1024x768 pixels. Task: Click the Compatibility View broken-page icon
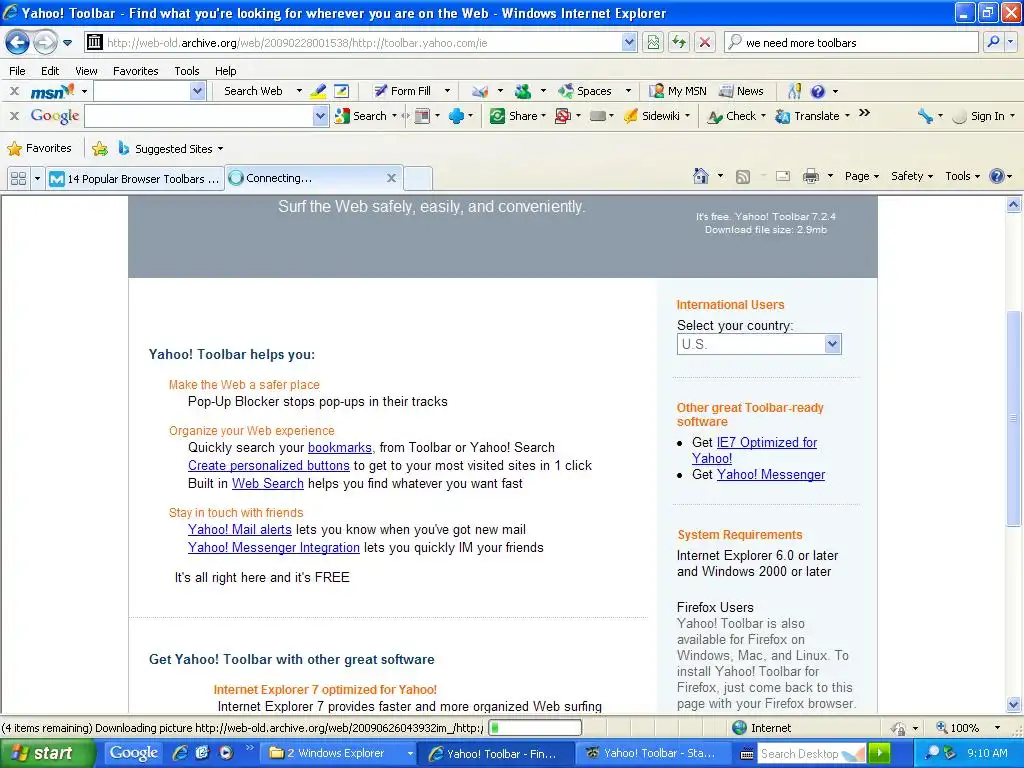[x=653, y=42]
